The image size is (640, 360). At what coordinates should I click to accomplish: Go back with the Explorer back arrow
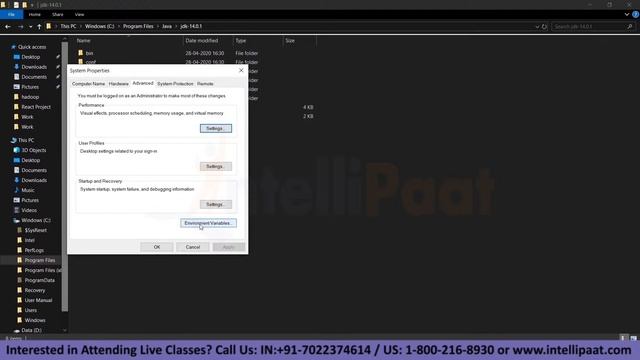point(8,27)
